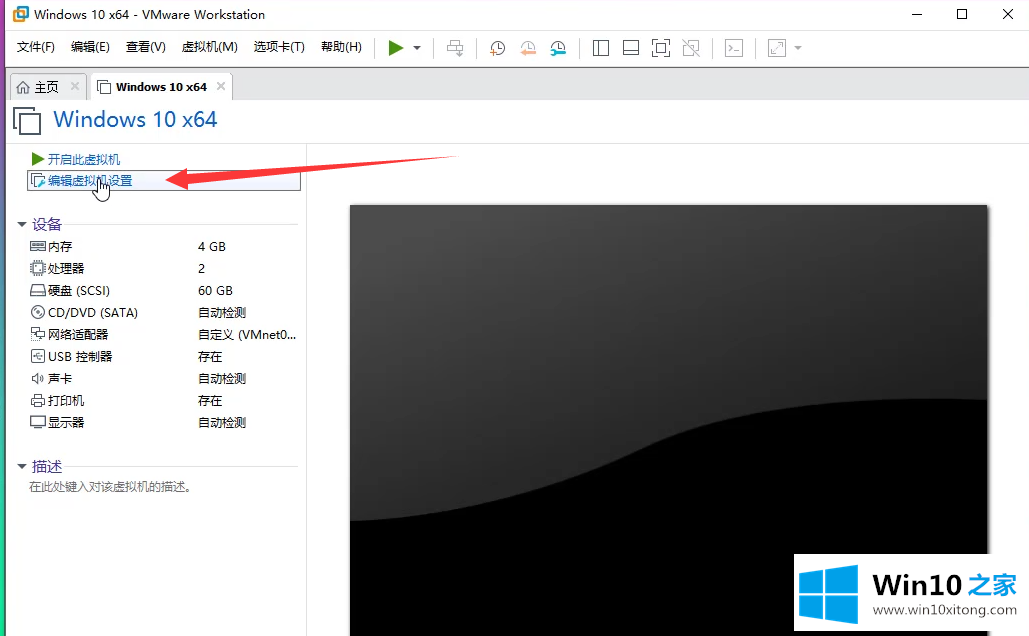1029x636 pixels.
Task: Take a snapshot with the clock-plus icon
Action: pyautogui.click(x=497, y=48)
